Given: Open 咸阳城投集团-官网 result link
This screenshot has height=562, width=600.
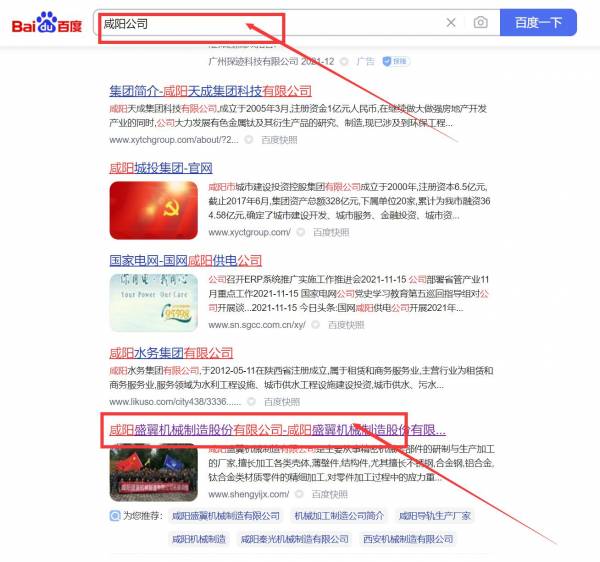Looking at the screenshot, I should (161, 168).
